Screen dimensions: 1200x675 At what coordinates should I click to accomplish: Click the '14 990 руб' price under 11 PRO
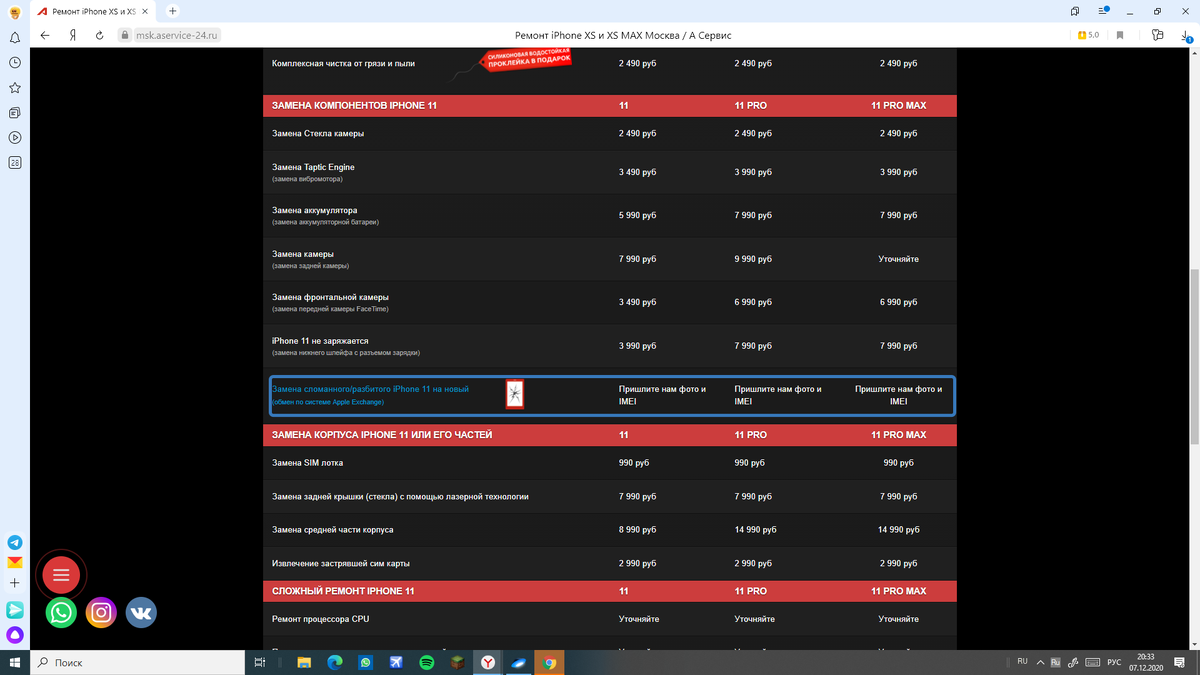755,530
